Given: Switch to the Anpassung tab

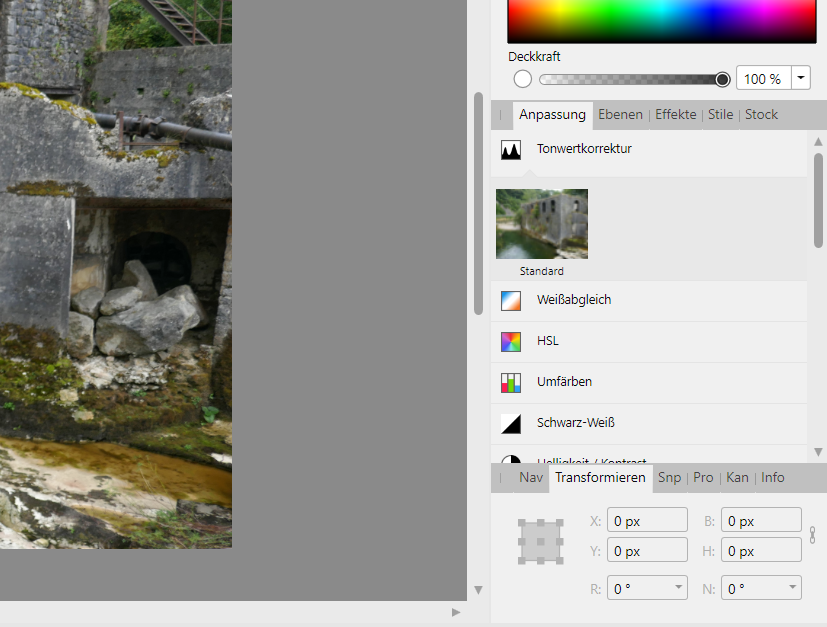Looking at the screenshot, I should point(552,114).
